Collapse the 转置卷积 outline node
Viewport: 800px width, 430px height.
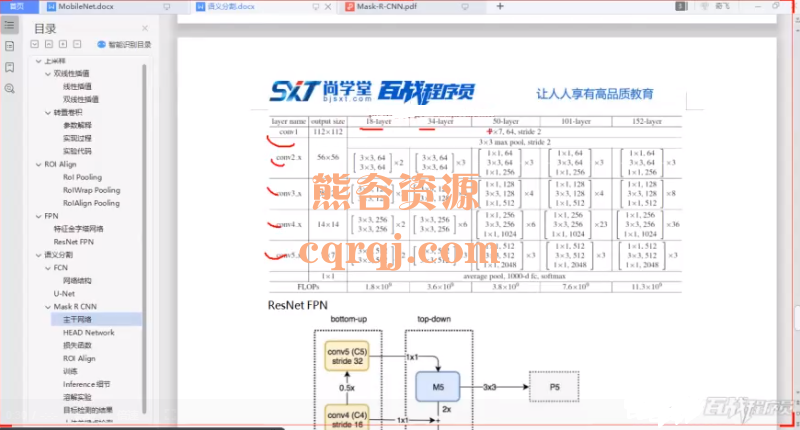[47, 113]
